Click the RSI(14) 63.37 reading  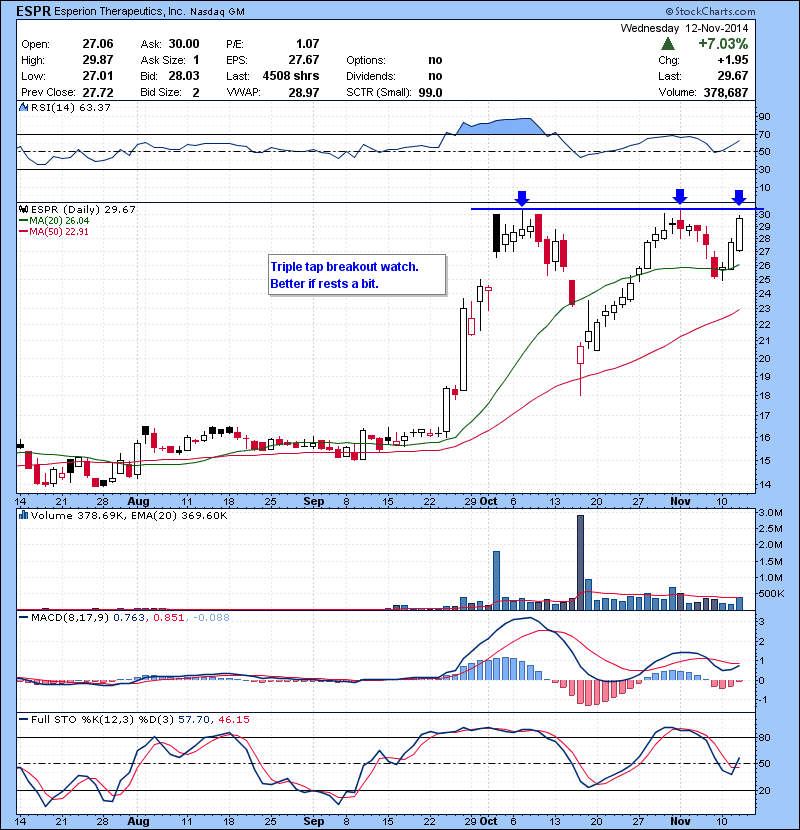pyautogui.click(x=70, y=107)
